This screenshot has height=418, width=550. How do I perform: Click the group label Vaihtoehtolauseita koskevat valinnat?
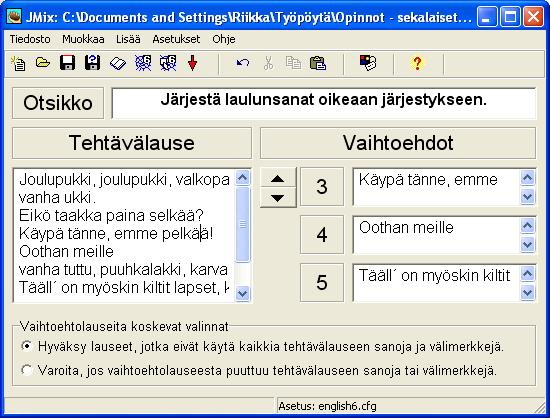[x=124, y=326]
